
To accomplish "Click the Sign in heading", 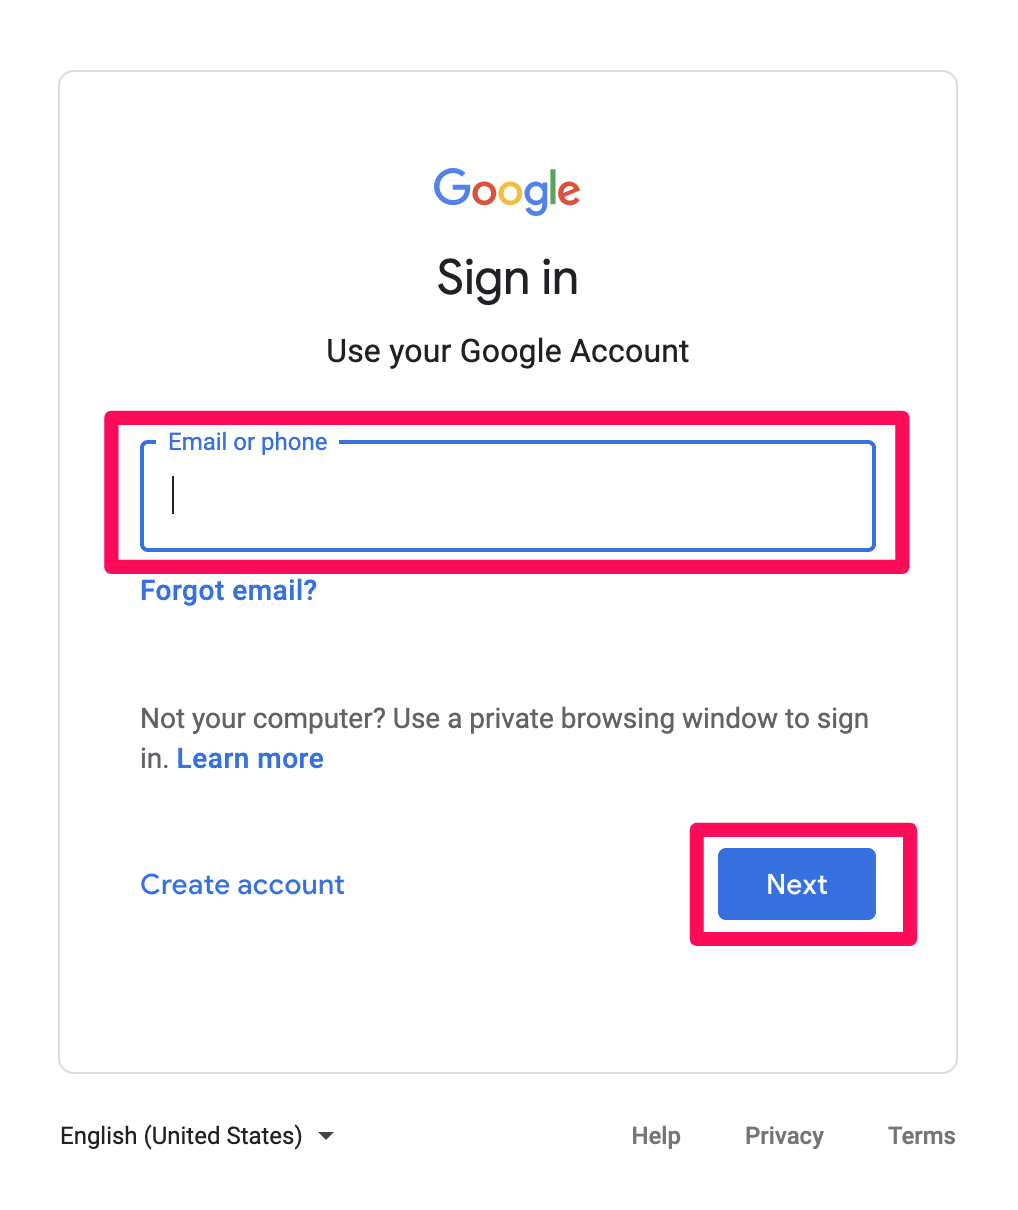I will tap(508, 278).
